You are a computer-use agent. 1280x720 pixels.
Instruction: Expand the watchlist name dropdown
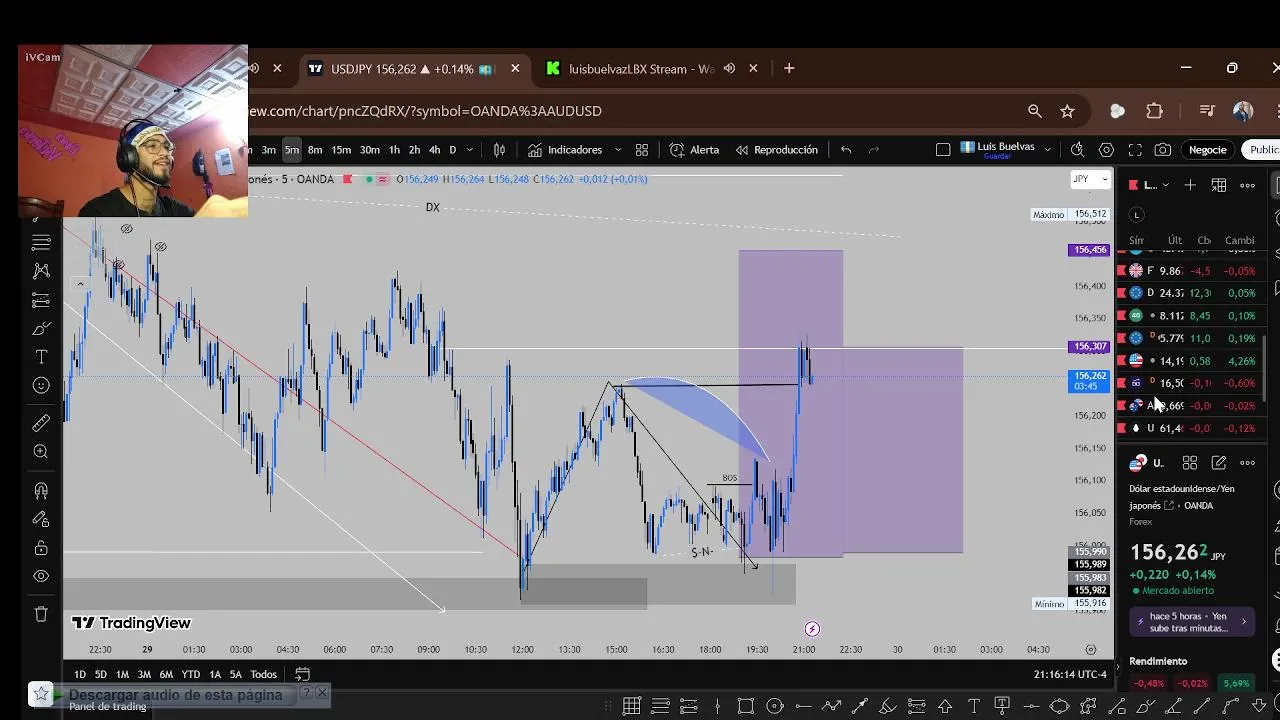(x=1151, y=185)
